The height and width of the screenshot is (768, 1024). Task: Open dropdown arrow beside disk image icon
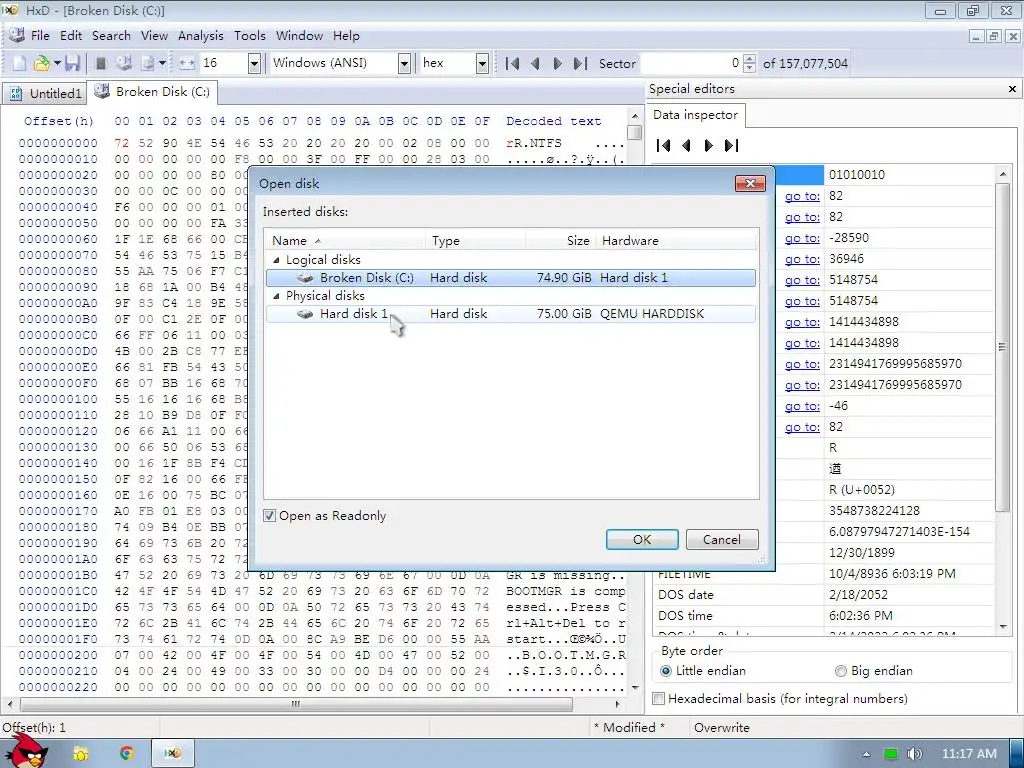[162, 63]
